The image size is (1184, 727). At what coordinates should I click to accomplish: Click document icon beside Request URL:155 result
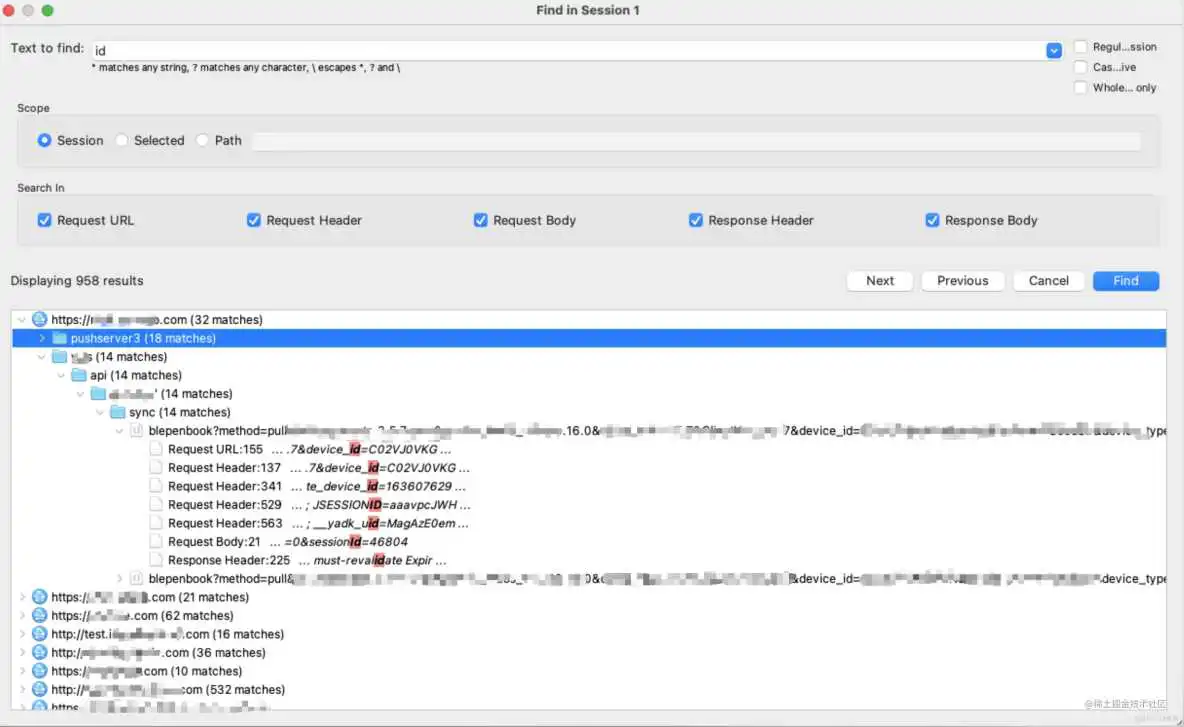(x=156, y=450)
